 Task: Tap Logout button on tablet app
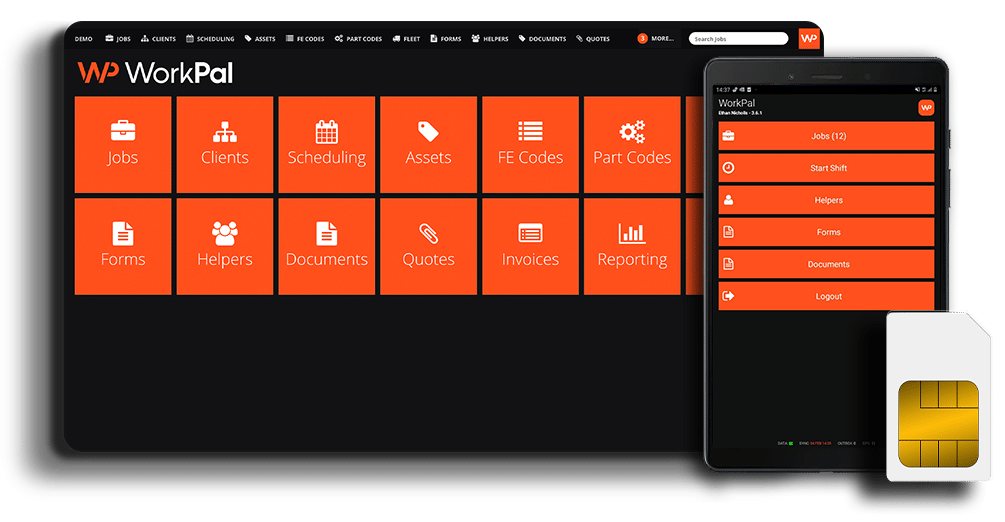click(827, 296)
